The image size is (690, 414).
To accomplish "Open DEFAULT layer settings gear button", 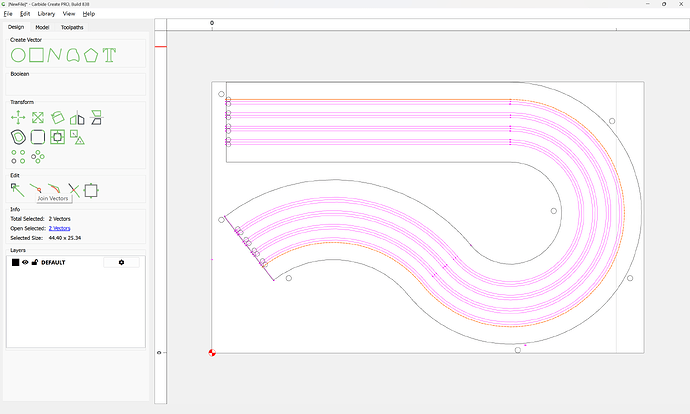I will point(121,262).
